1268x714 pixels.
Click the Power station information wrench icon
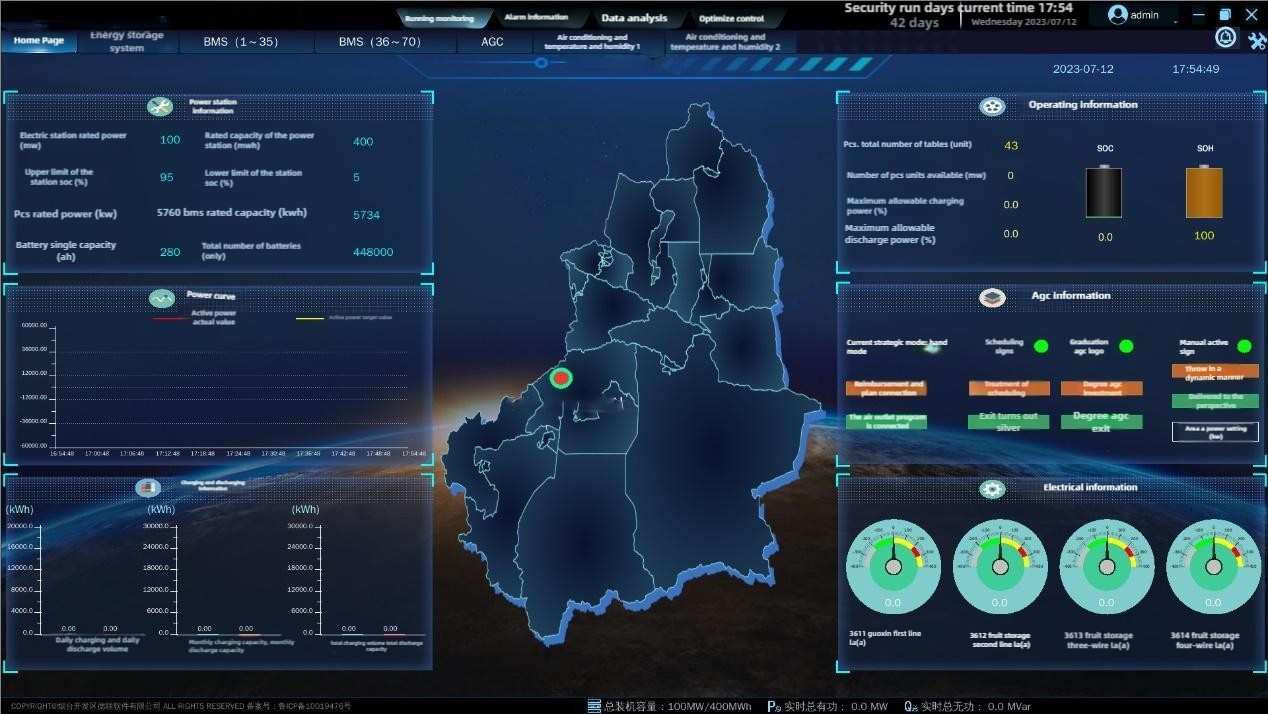[x=160, y=107]
